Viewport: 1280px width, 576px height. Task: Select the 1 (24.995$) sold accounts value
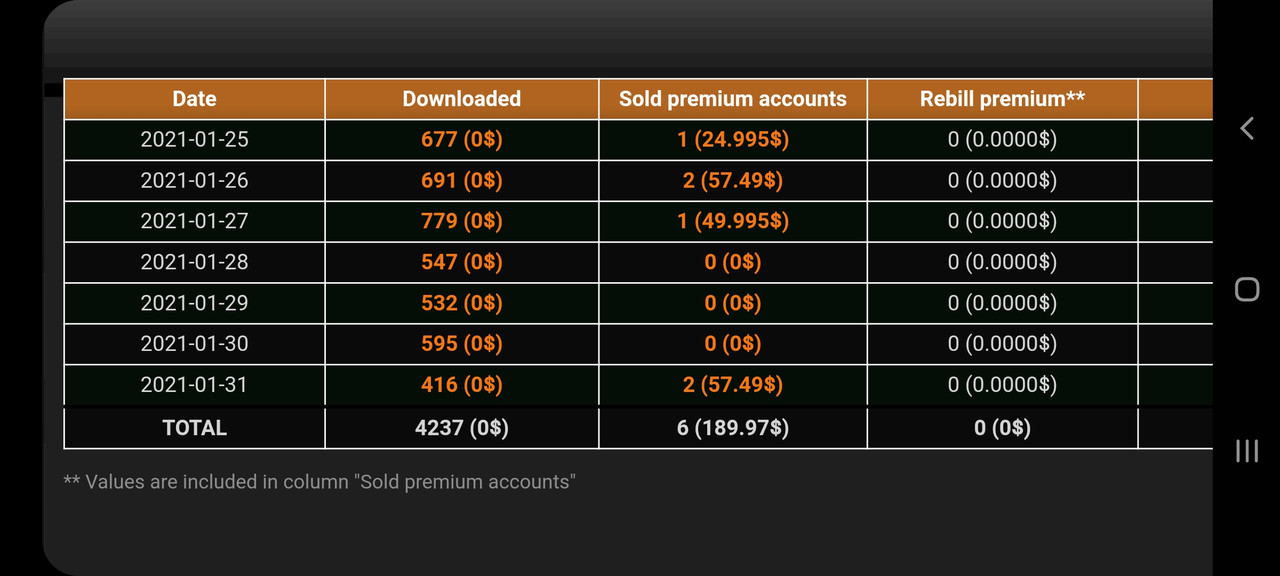[x=732, y=140]
